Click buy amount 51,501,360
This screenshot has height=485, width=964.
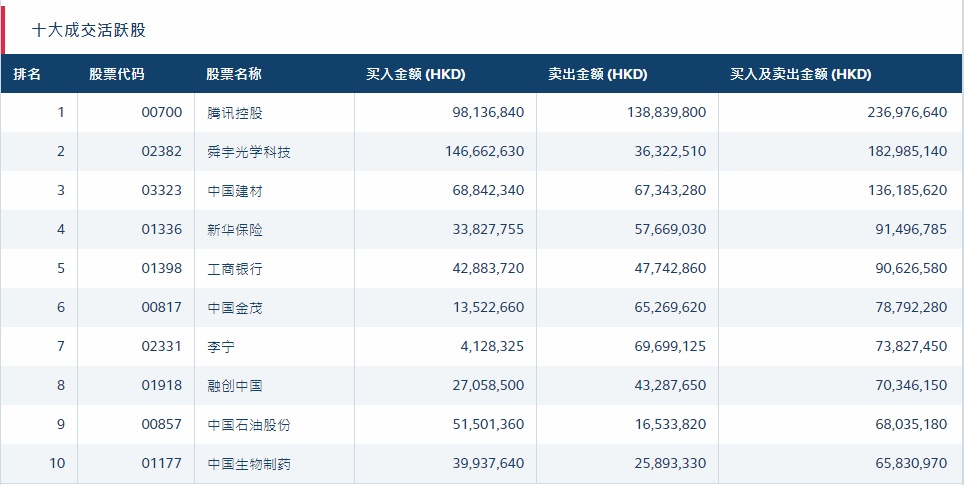pyautogui.click(x=487, y=425)
